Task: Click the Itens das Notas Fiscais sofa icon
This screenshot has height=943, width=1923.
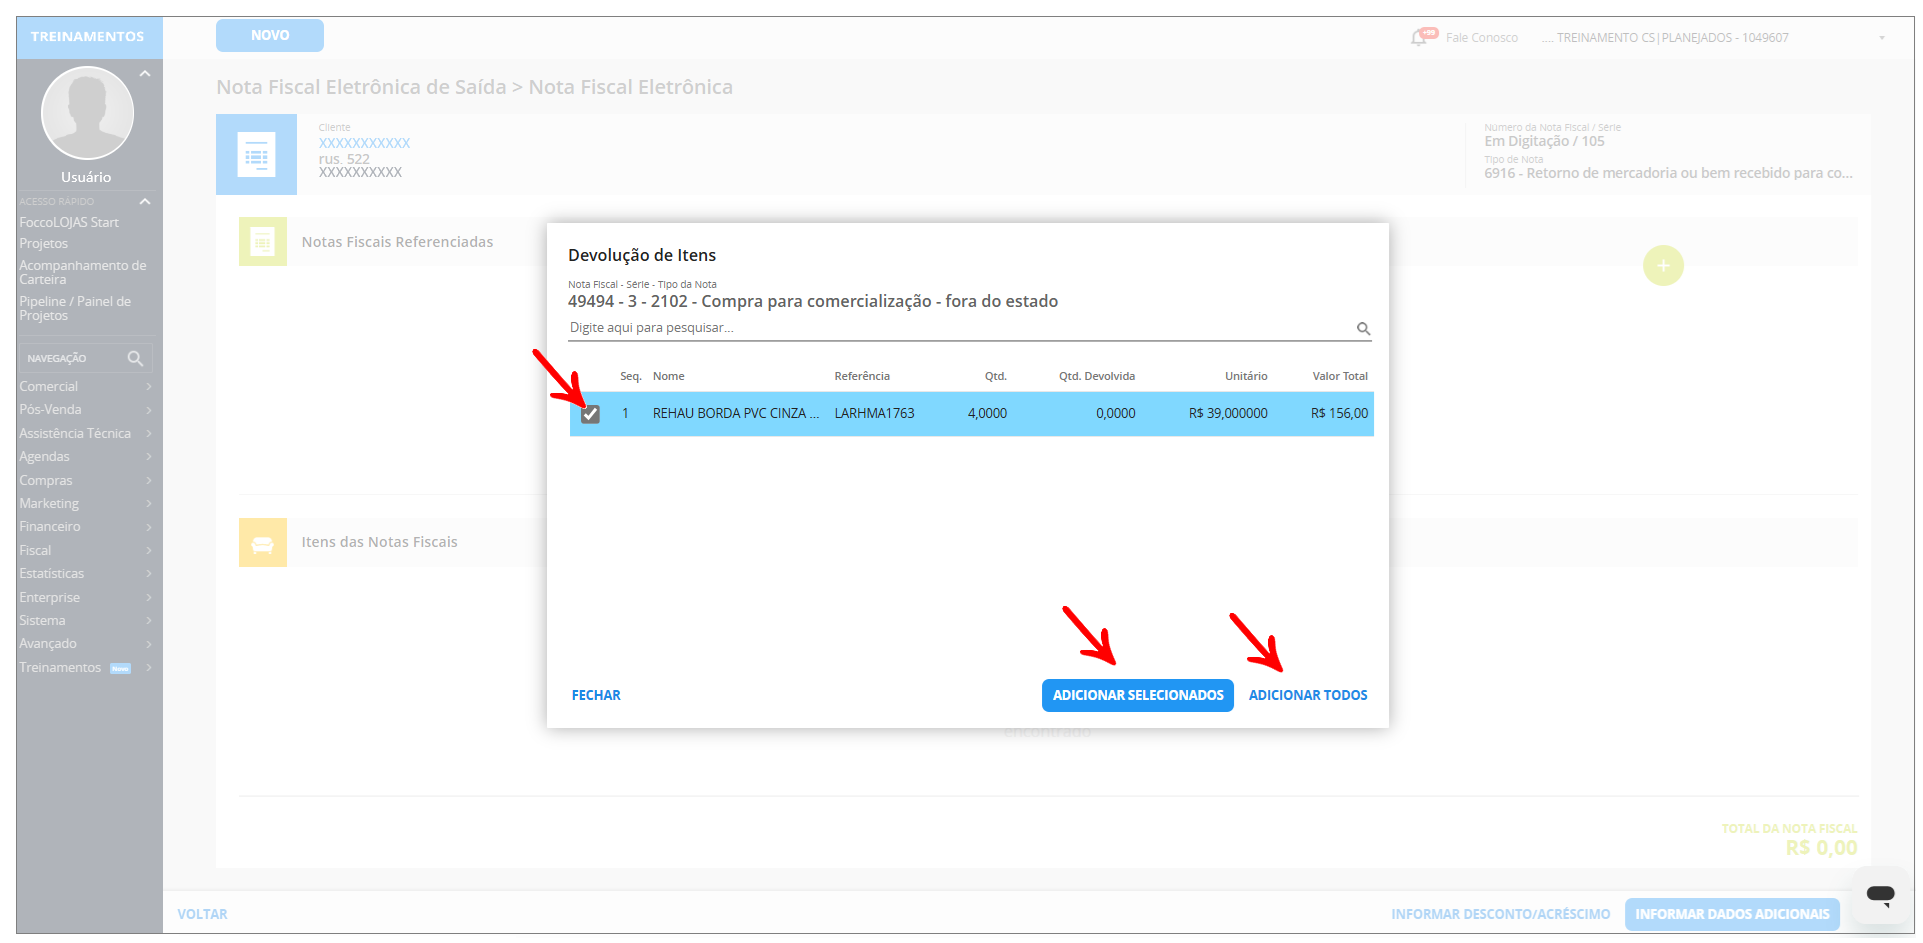Action: point(263,543)
